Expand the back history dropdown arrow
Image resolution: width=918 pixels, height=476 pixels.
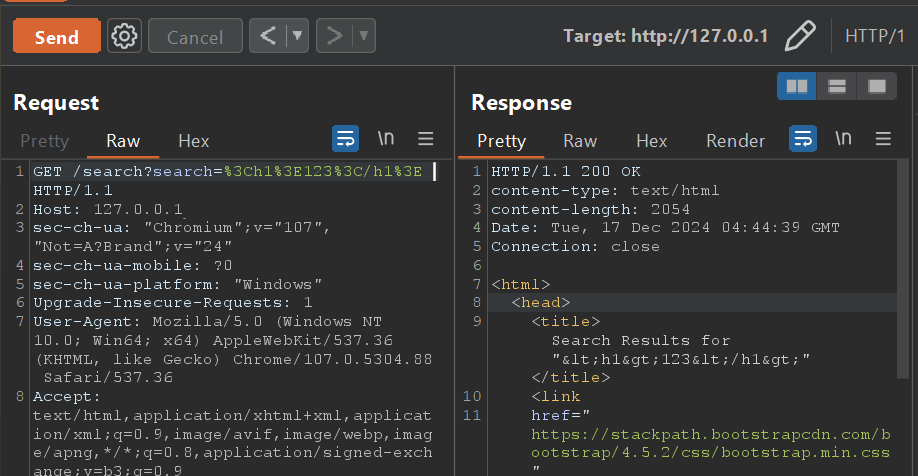click(297, 37)
